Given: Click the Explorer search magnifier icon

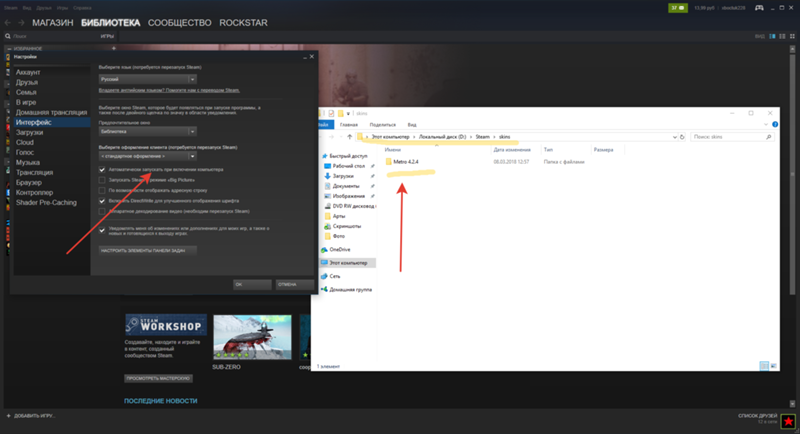Looking at the screenshot, I should (x=768, y=137).
